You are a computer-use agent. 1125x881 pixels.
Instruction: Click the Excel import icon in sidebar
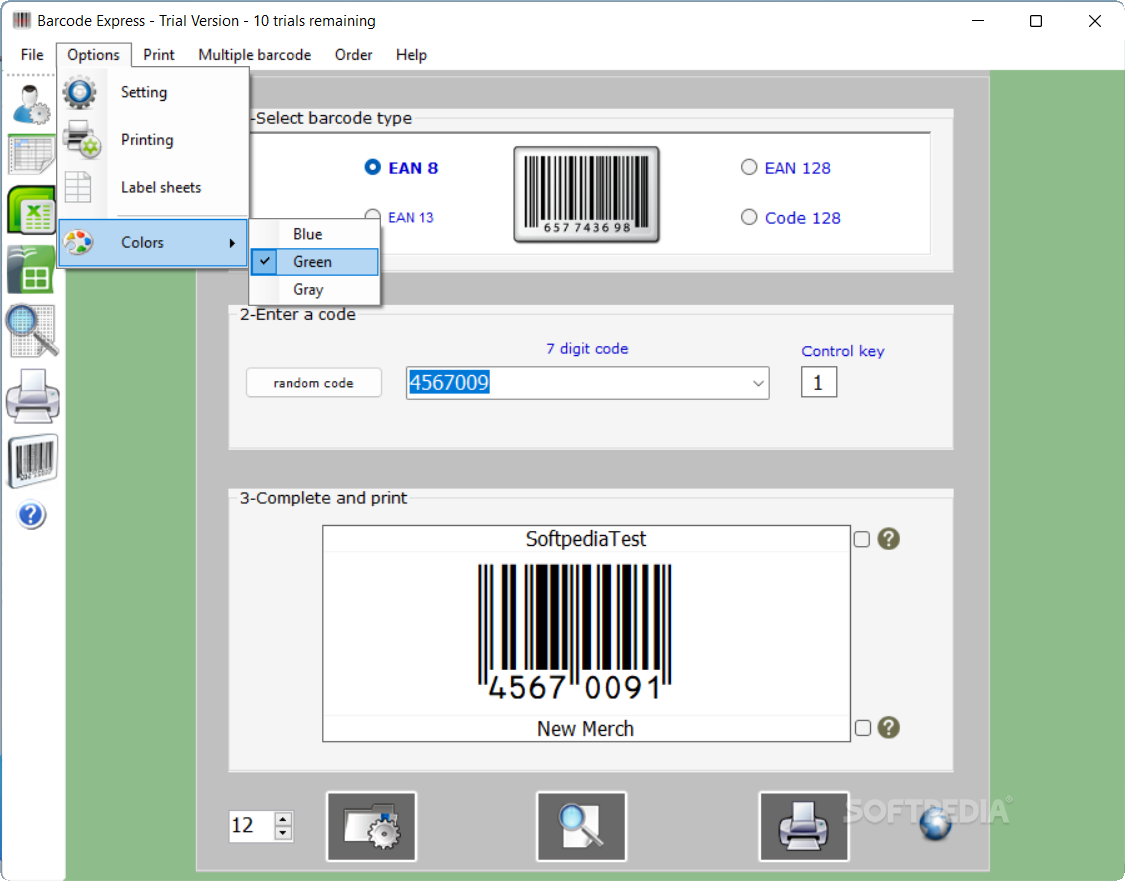[x=32, y=210]
